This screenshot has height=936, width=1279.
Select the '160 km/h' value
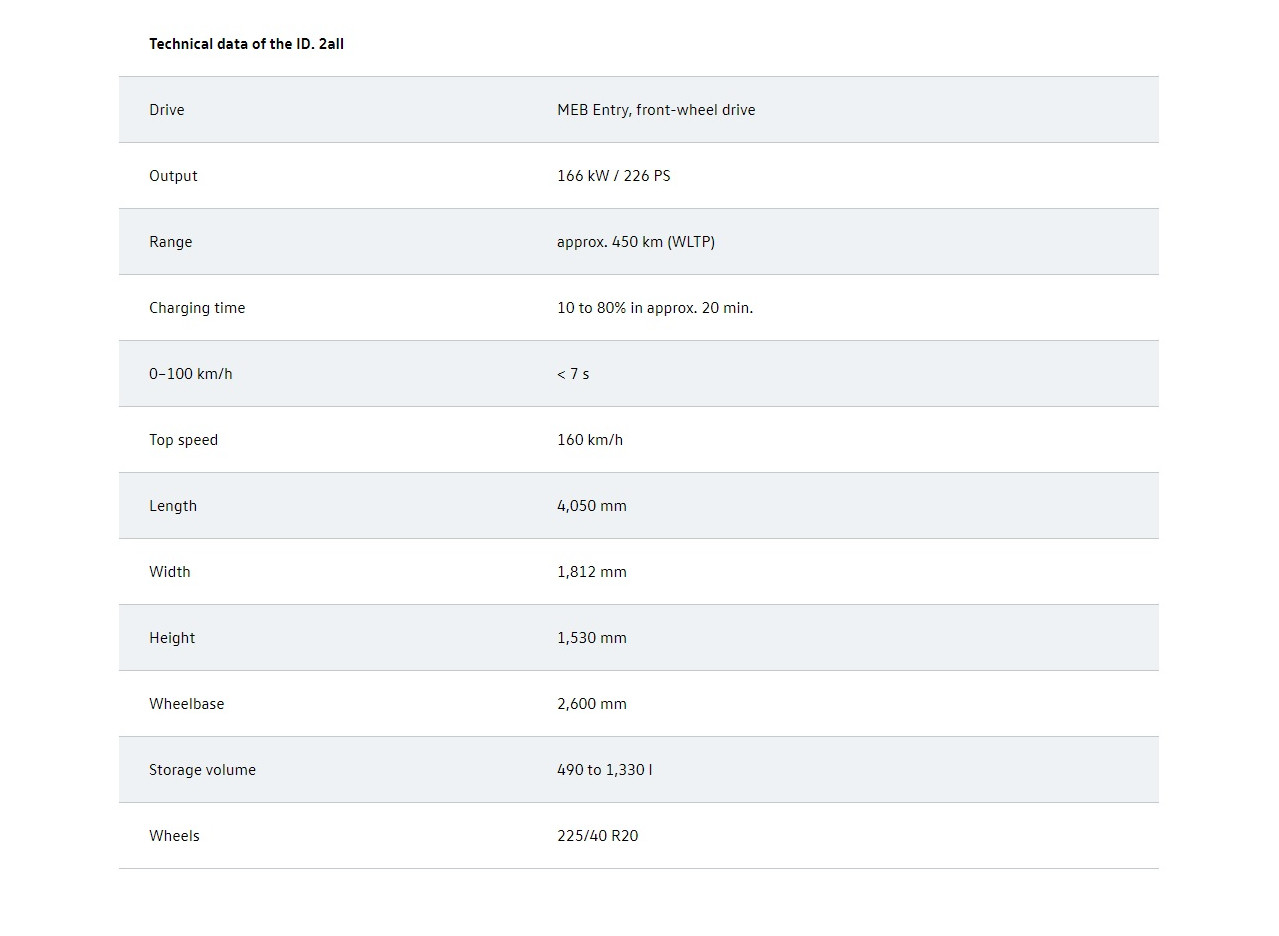[590, 440]
